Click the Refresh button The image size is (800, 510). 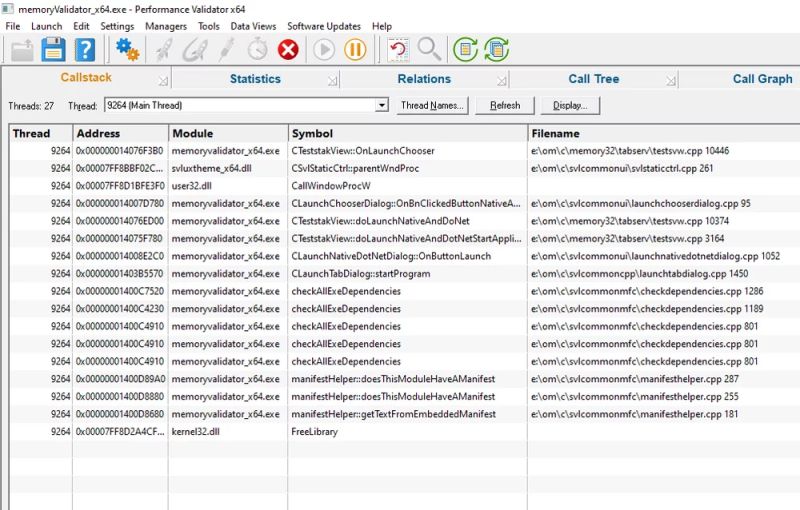505,106
